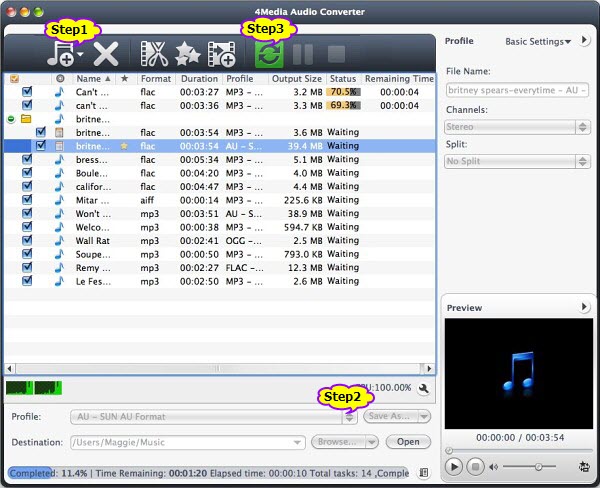This screenshot has width=600, height=488.
Task: Open the log icon in status bar
Action: [424, 473]
